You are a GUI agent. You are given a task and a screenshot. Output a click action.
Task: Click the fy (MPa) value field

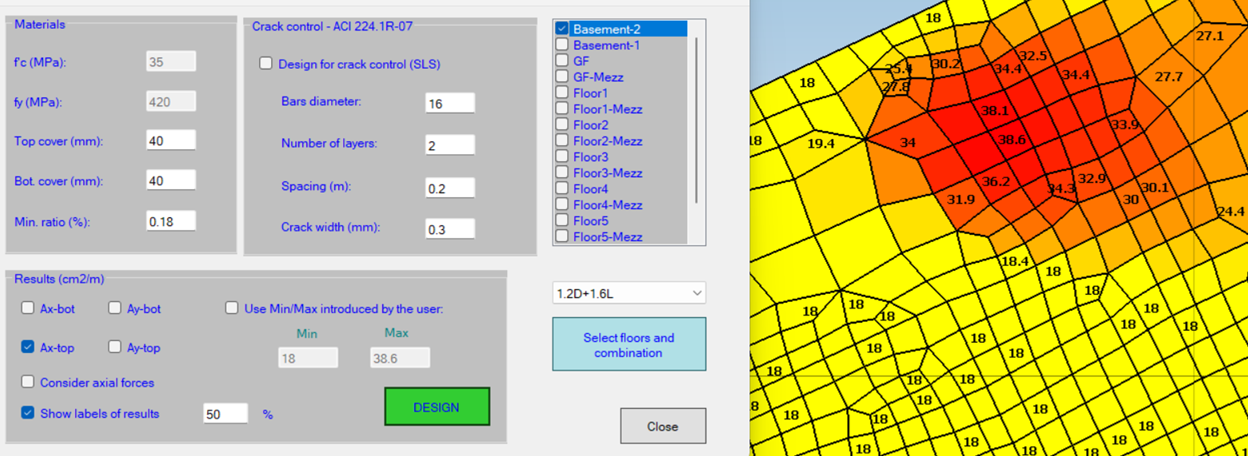pyautogui.click(x=171, y=101)
